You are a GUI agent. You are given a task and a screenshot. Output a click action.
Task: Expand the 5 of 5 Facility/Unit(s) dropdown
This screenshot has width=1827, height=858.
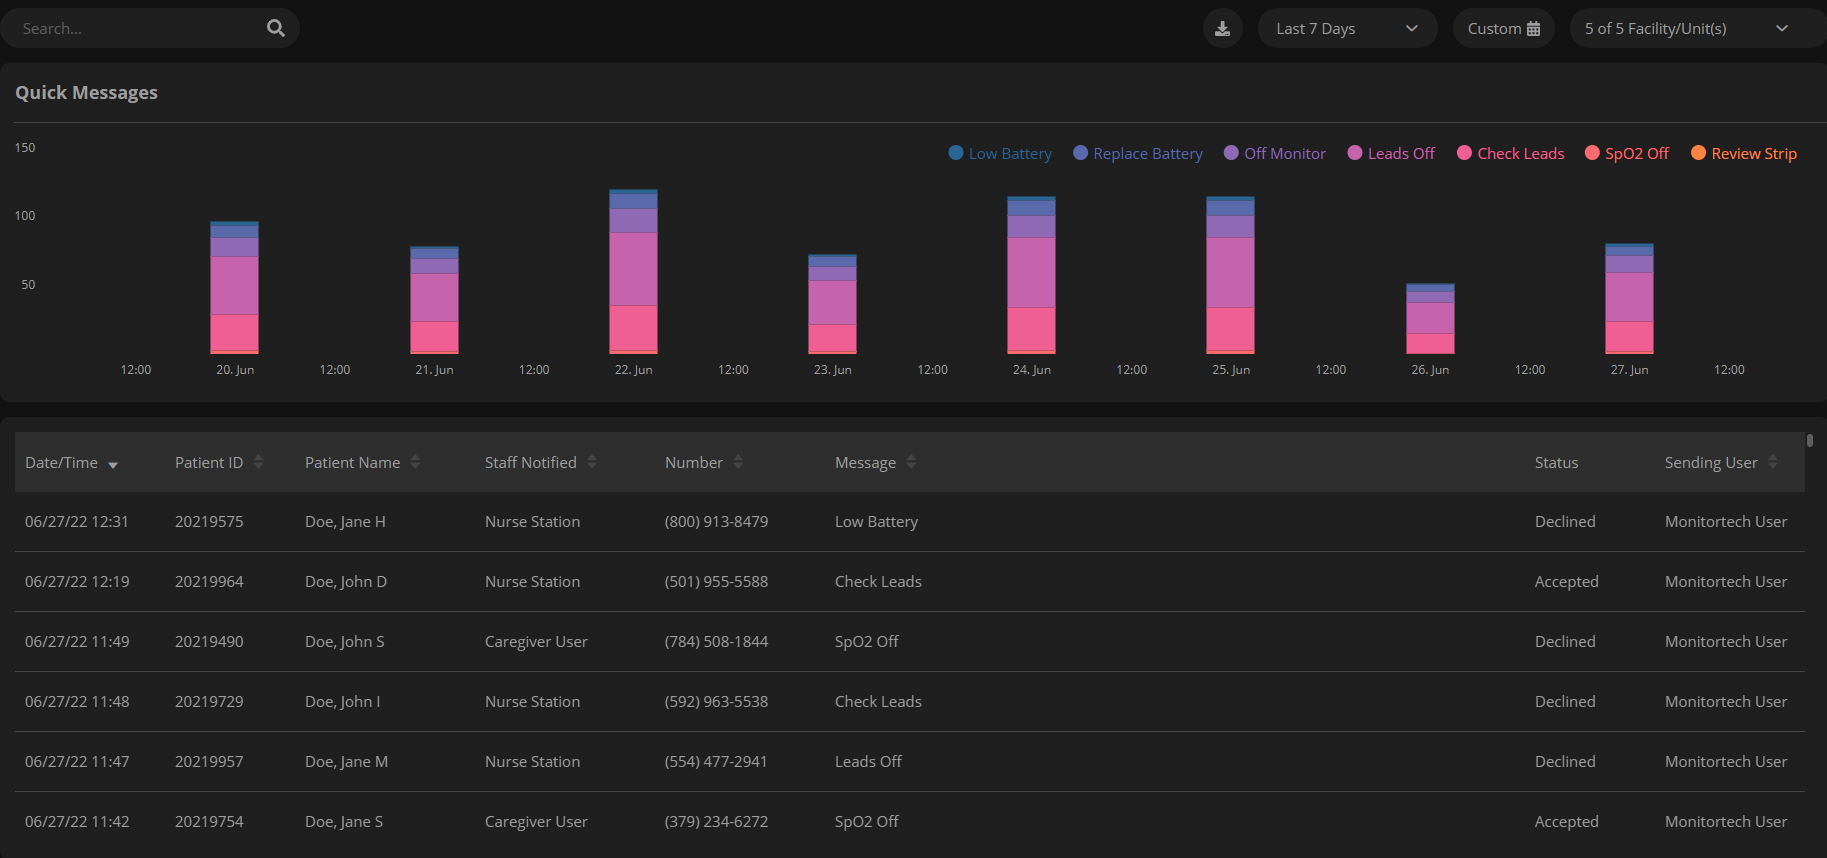click(1698, 28)
